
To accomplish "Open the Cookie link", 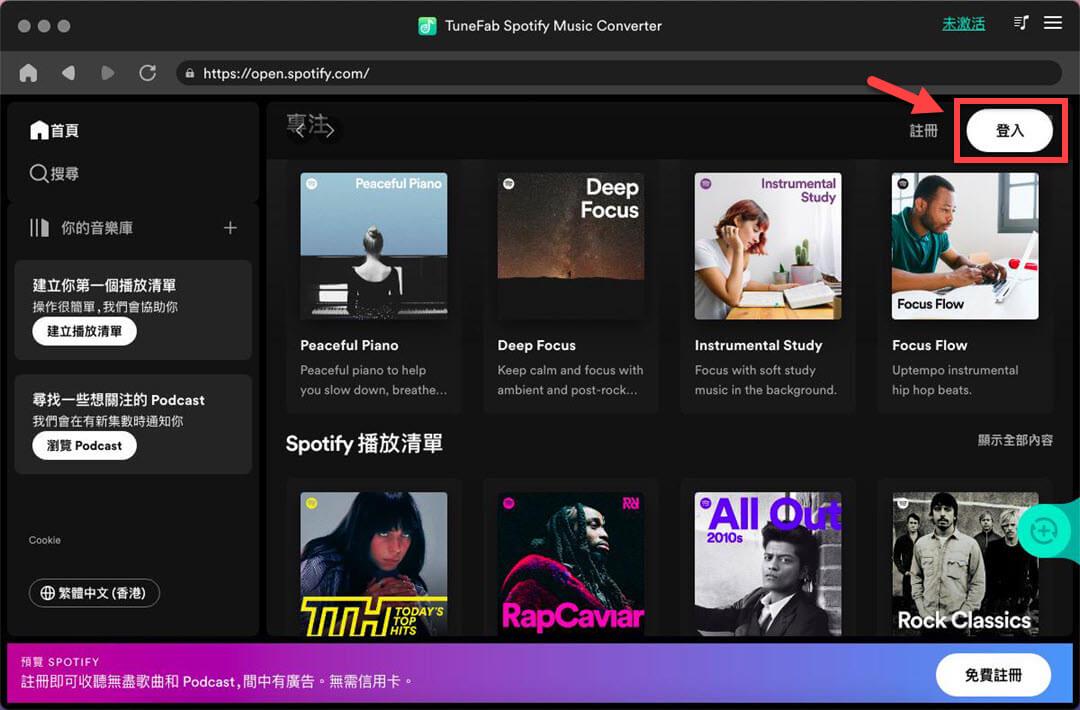I will (x=45, y=540).
